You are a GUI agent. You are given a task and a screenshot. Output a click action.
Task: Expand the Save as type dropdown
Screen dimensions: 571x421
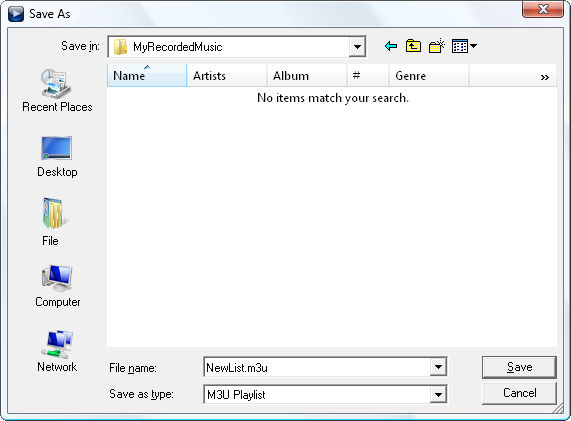[x=438, y=394]
